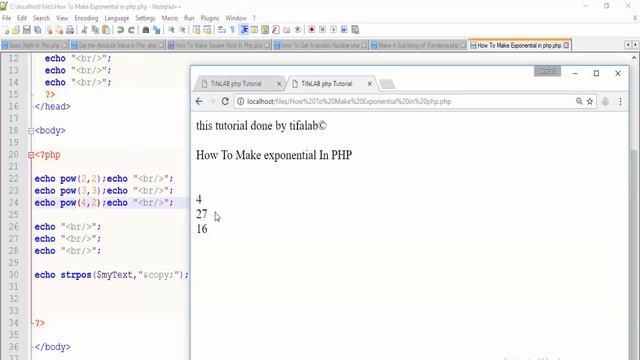
Task: Open the Run menu
Action: 189,18
